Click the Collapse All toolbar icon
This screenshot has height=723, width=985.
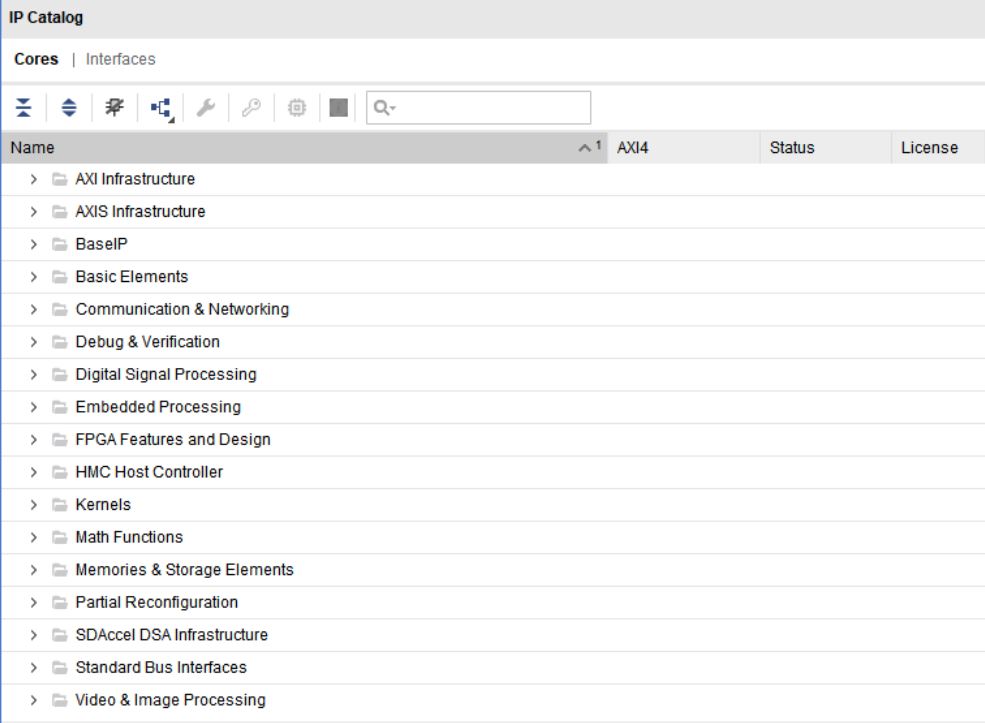[23, 107]
